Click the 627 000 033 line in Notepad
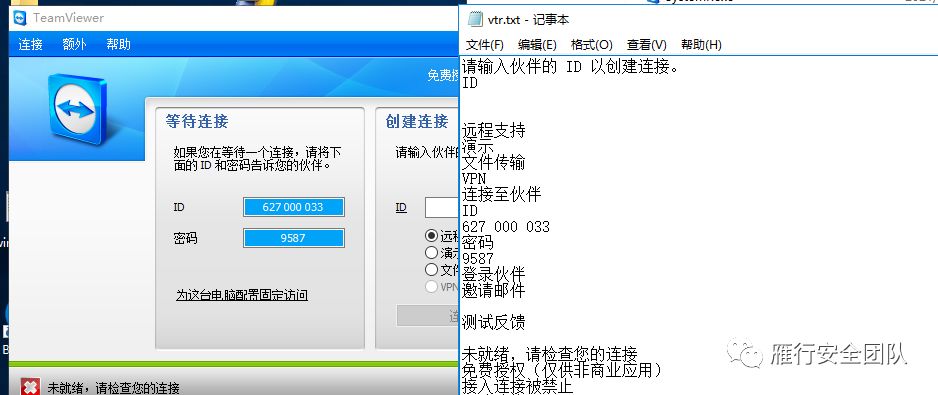The height and width of the screenshot is (395, 938). (x=506, y=227)
